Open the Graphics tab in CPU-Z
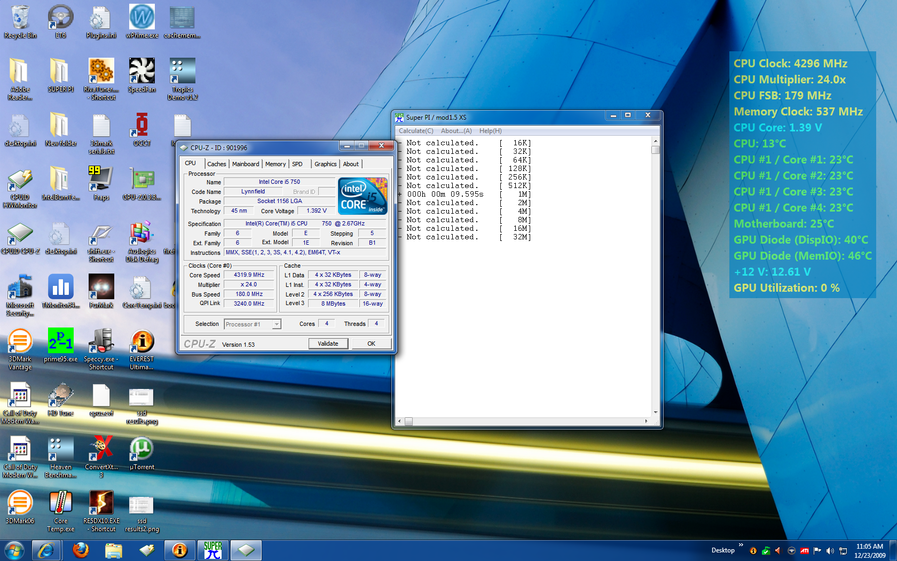The height and width of the screenshot is (561, 897). pyautogui.click(x=326, y=164)
